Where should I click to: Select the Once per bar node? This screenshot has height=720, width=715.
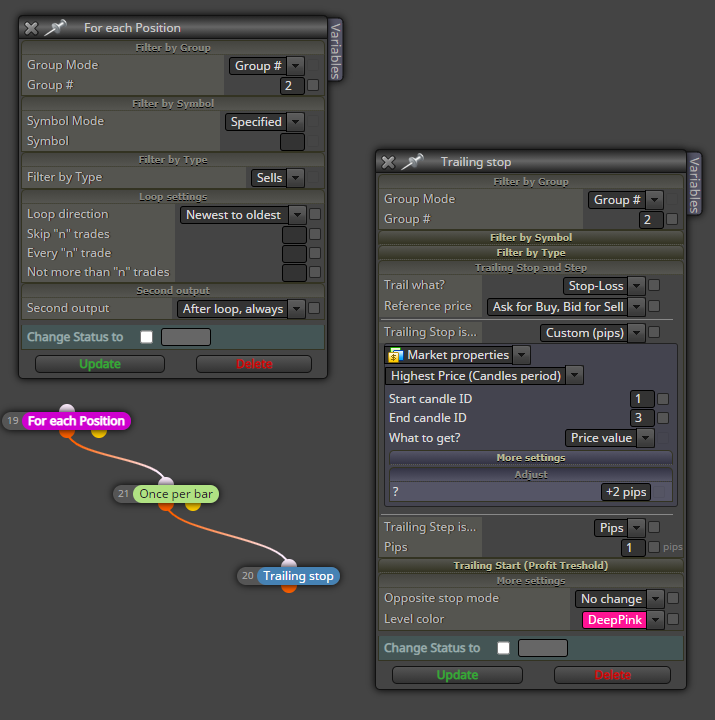[x=176, y=494]
